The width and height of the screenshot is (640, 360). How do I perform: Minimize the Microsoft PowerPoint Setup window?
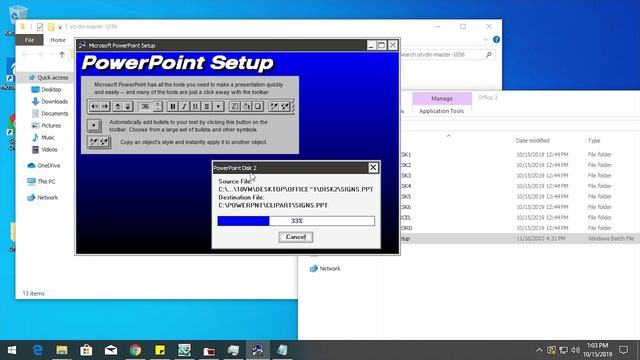pos(371,45)
